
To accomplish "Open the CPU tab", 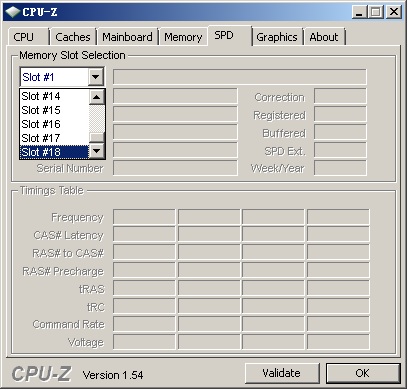I will coord(28,37).
